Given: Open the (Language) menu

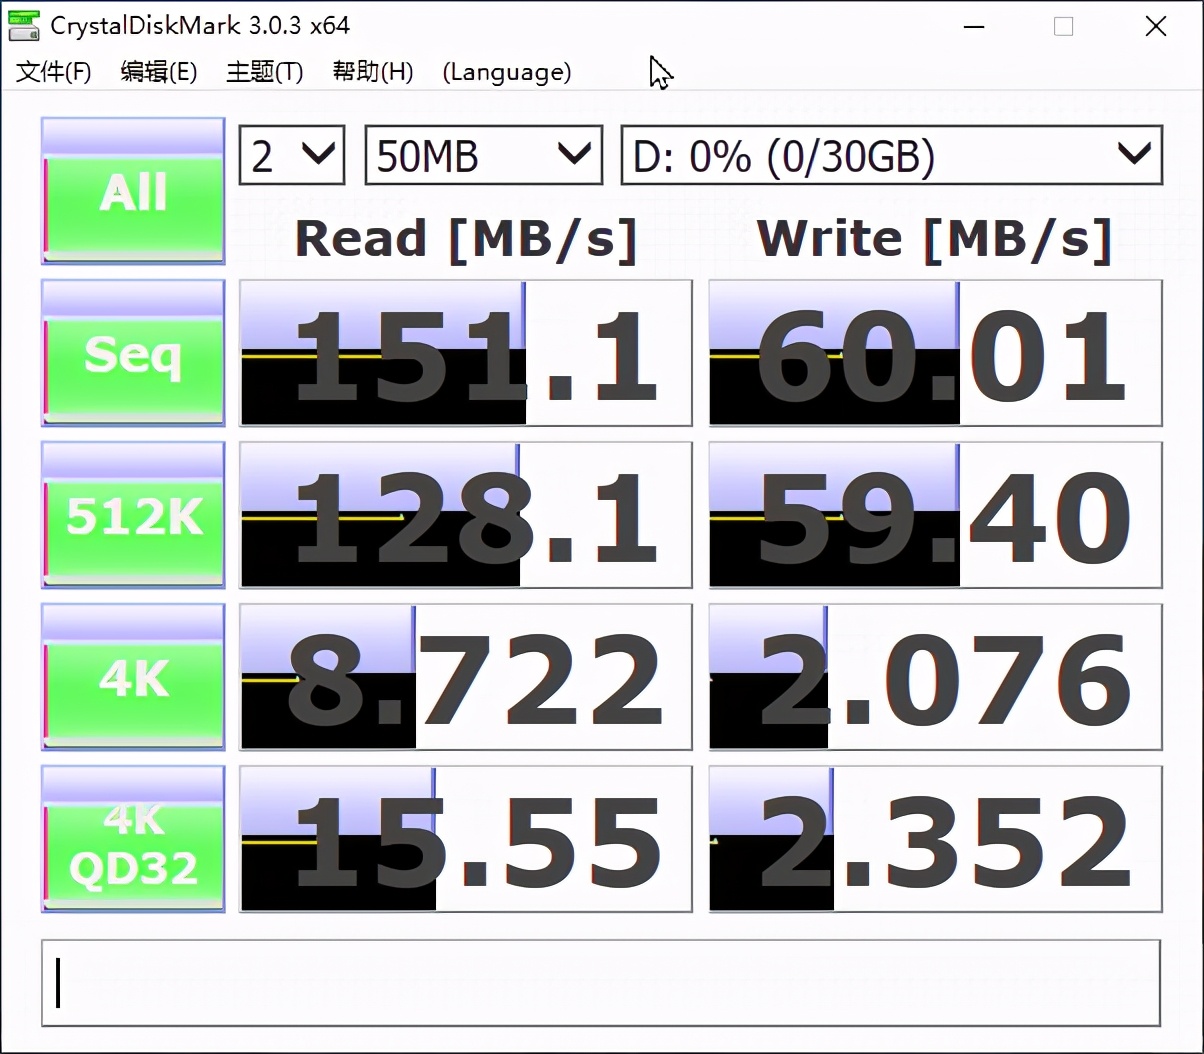Looking at the screenshot, I should pos(507,72).
